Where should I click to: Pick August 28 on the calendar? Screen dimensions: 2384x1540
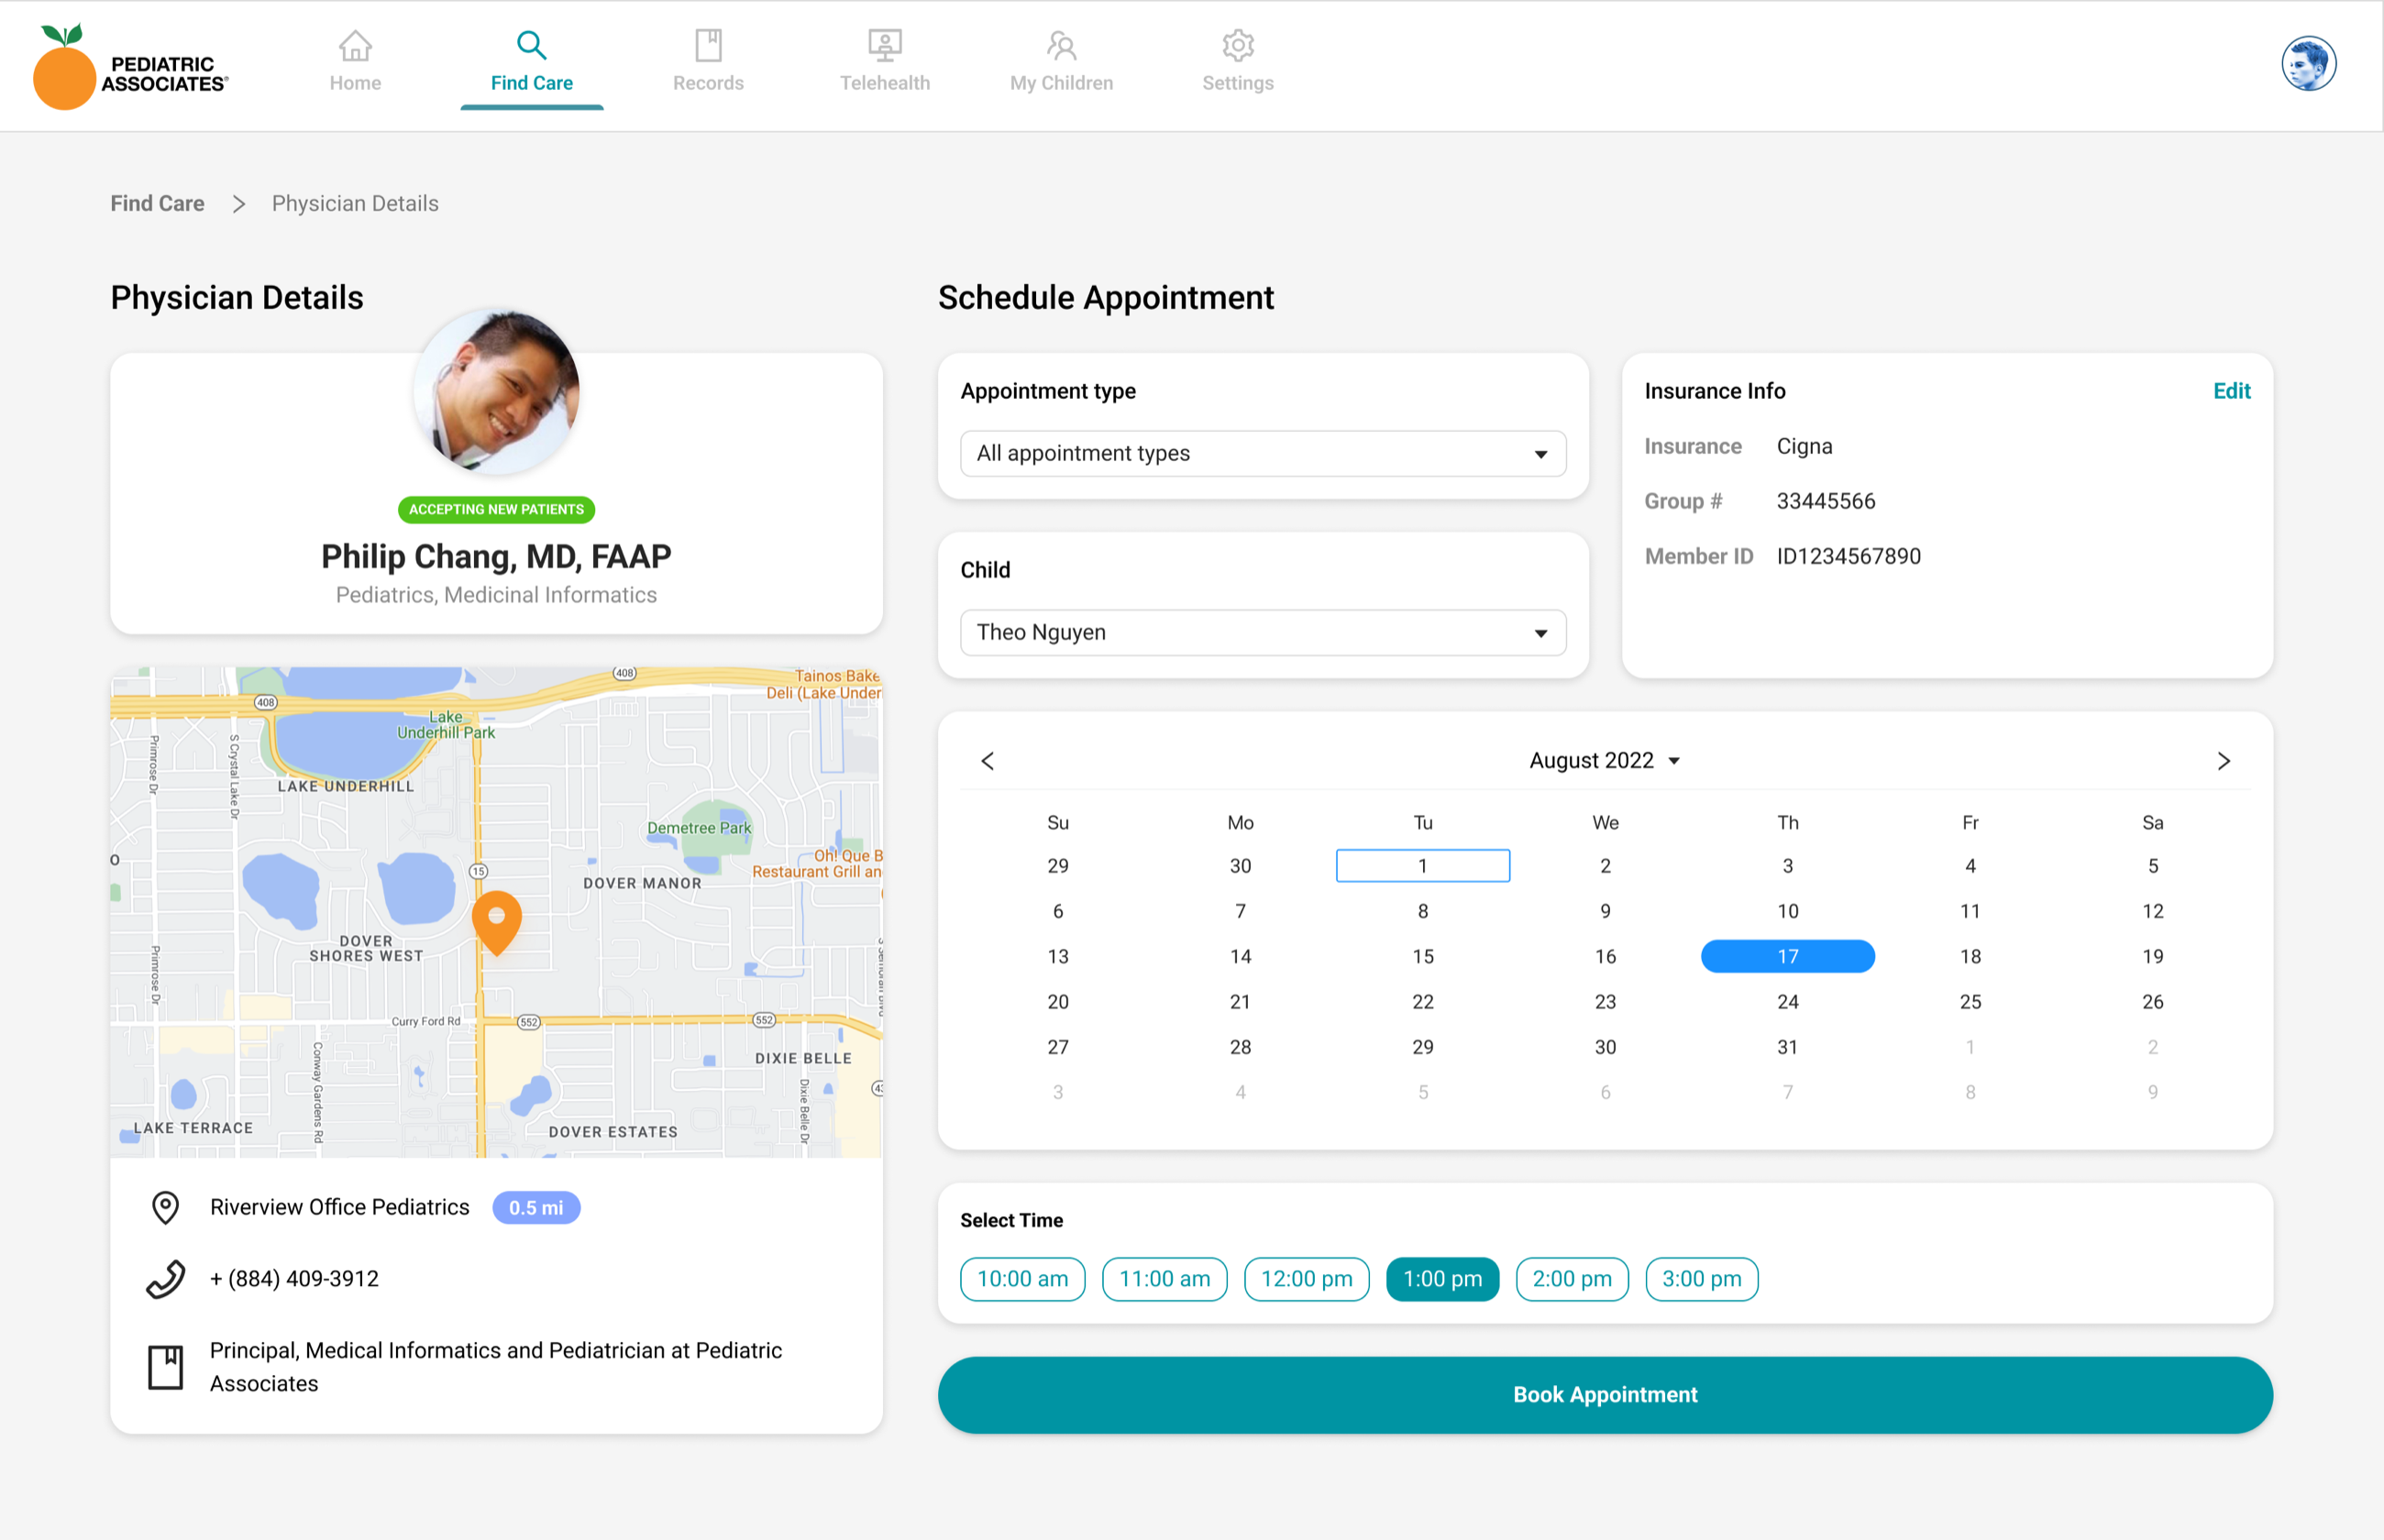[1240, 1047]
